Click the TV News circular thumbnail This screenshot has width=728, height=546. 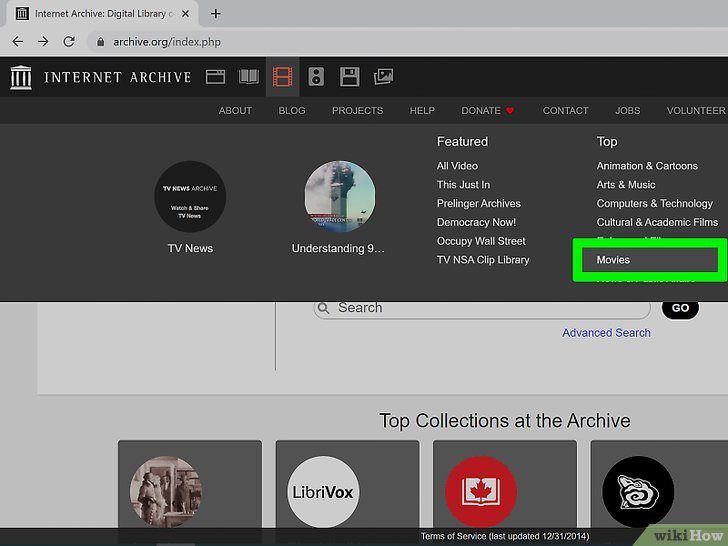pyautogui.click(x=190, y=196)
